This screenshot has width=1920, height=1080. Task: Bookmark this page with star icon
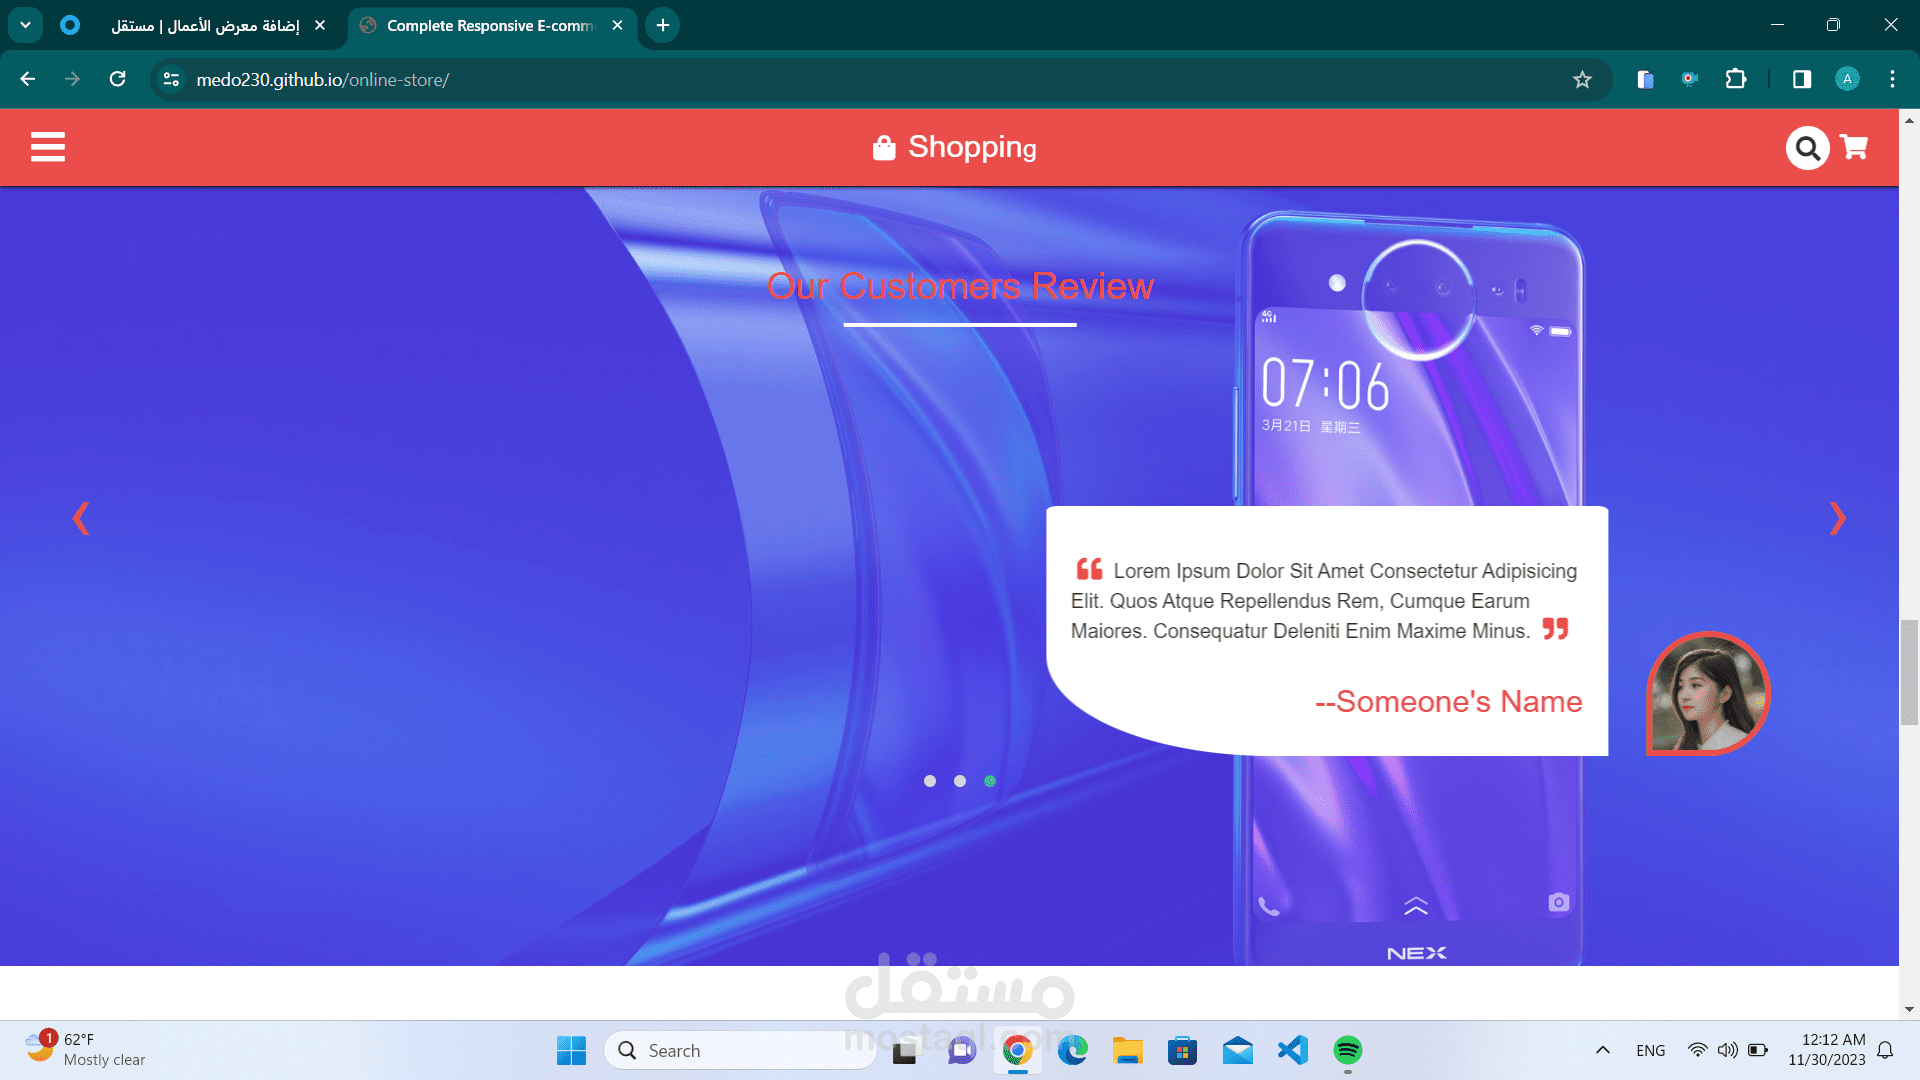click(1582, 79)
